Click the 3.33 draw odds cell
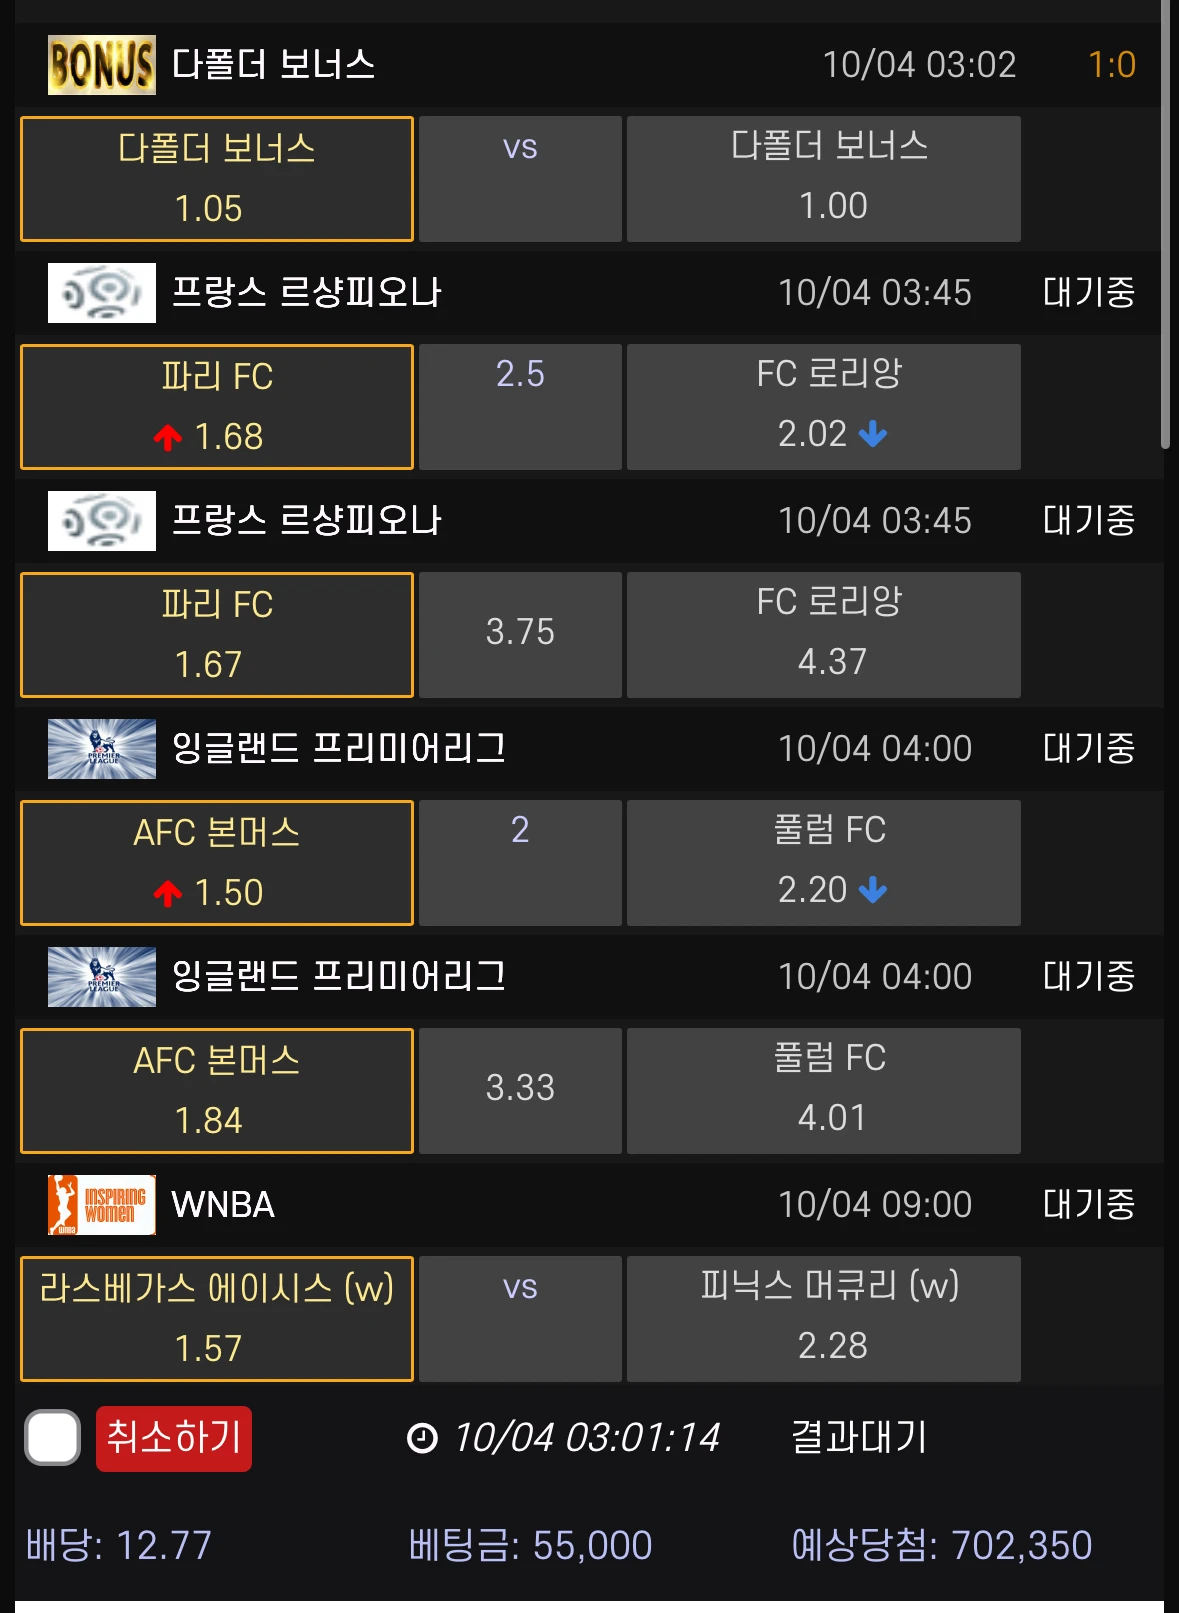1179x1613 pixels. [520, 1090]
